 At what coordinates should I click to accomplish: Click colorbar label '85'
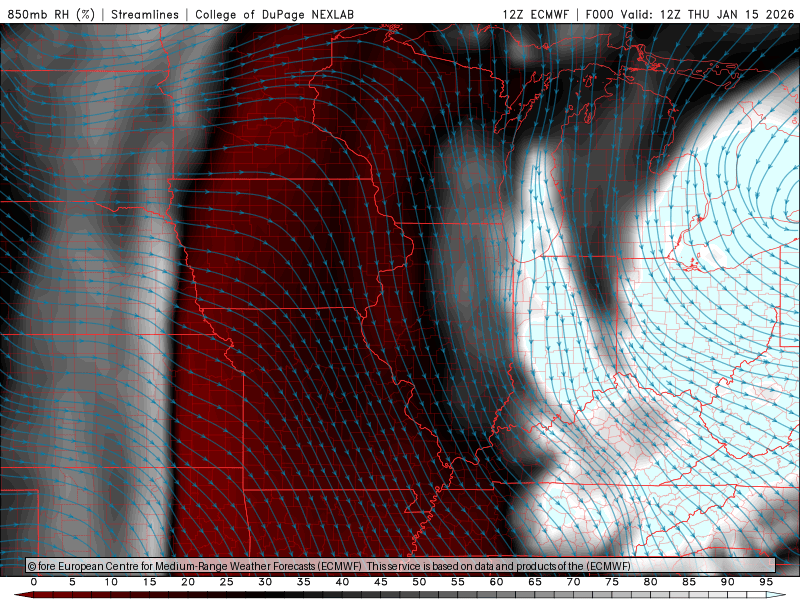[689, 582]
